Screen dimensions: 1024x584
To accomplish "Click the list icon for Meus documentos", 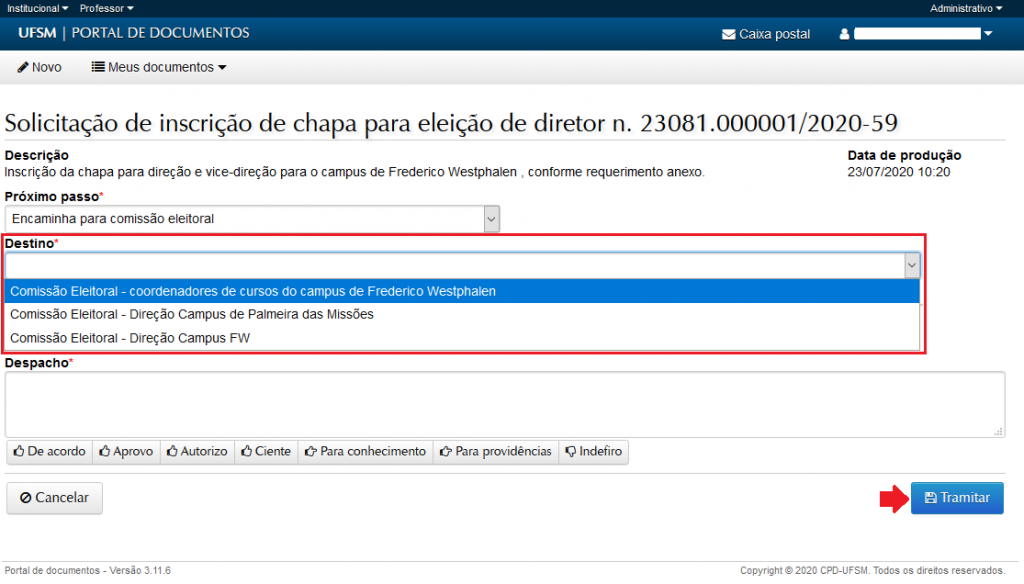I will point(98,67).
